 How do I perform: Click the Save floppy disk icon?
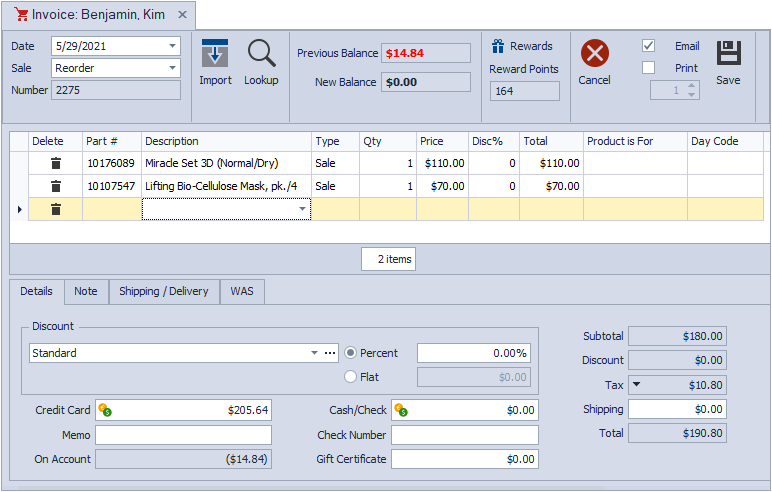(729, 53)
